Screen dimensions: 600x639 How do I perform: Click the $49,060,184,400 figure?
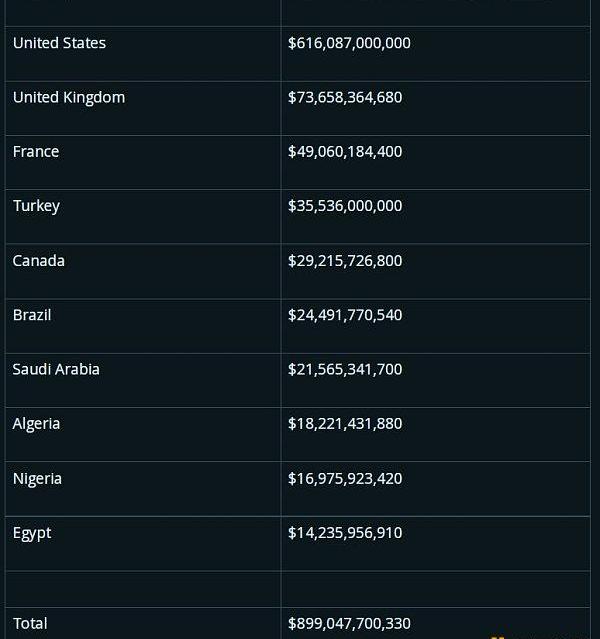(x=345, y=152)
